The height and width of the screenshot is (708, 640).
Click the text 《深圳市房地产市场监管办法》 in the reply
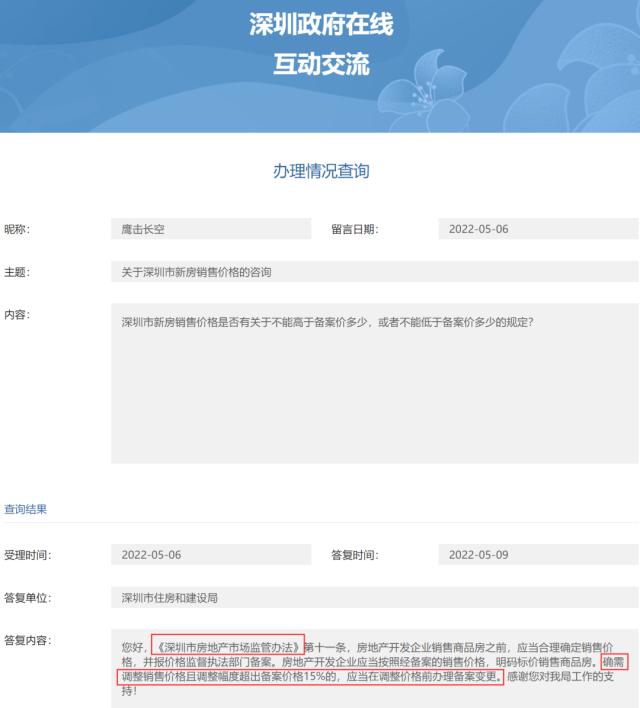tap(228, 647)
